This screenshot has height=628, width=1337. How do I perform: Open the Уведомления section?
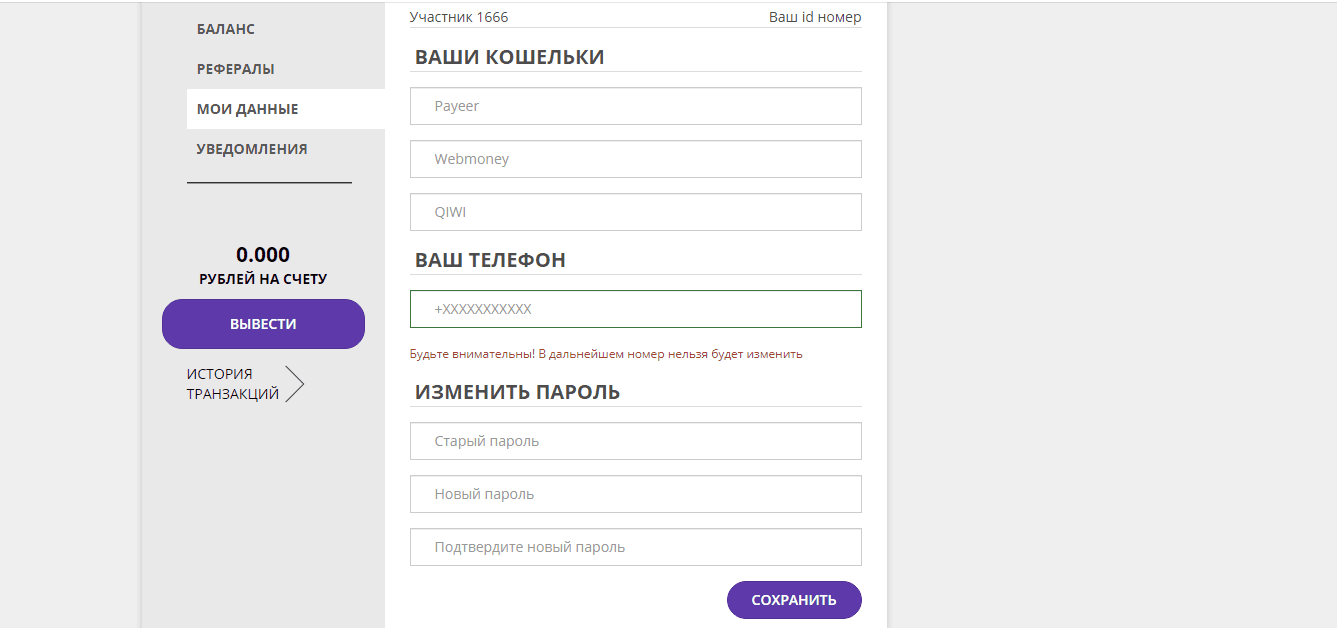pos(251,147)
